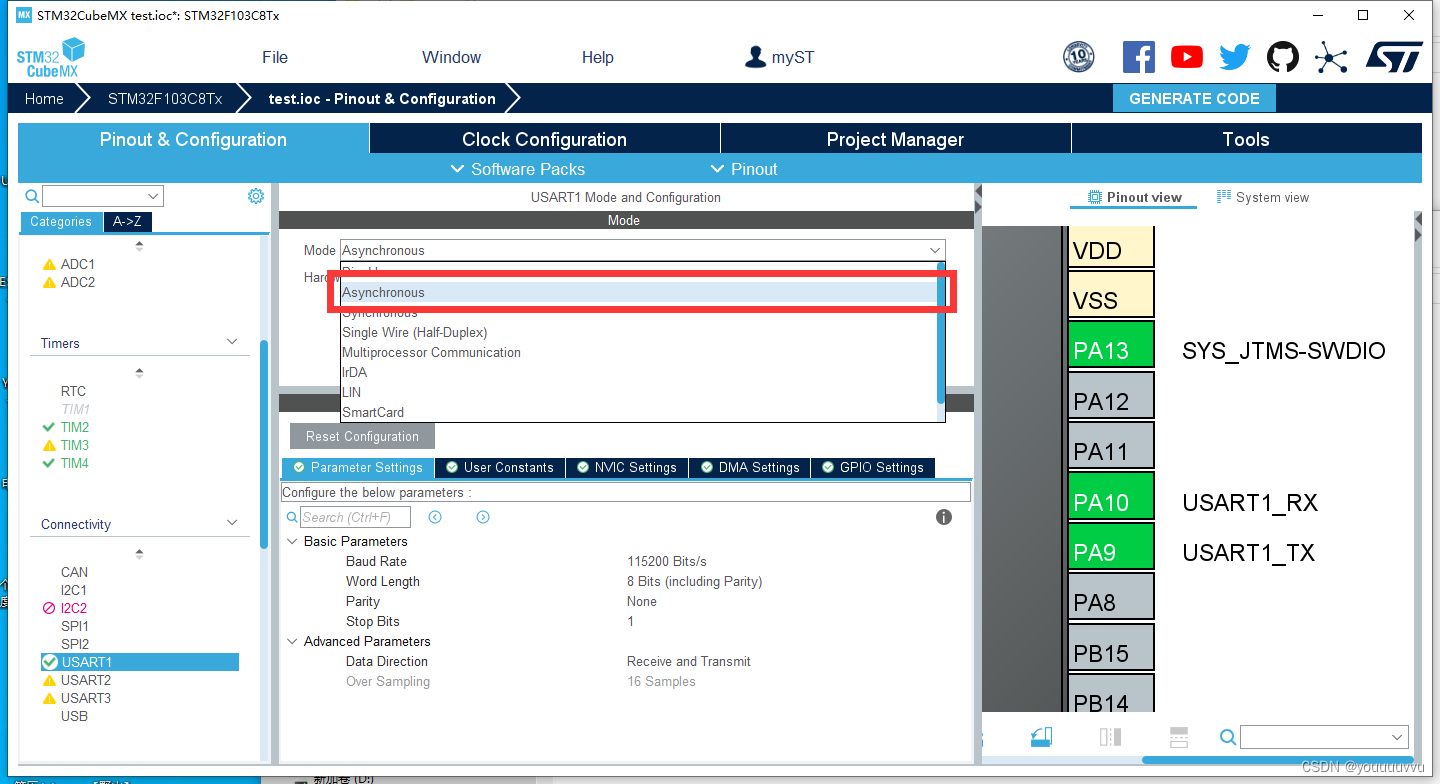Open the ST Twitter icon
The height and width of the screenshot is (784, 1440).
point(1235,57)
